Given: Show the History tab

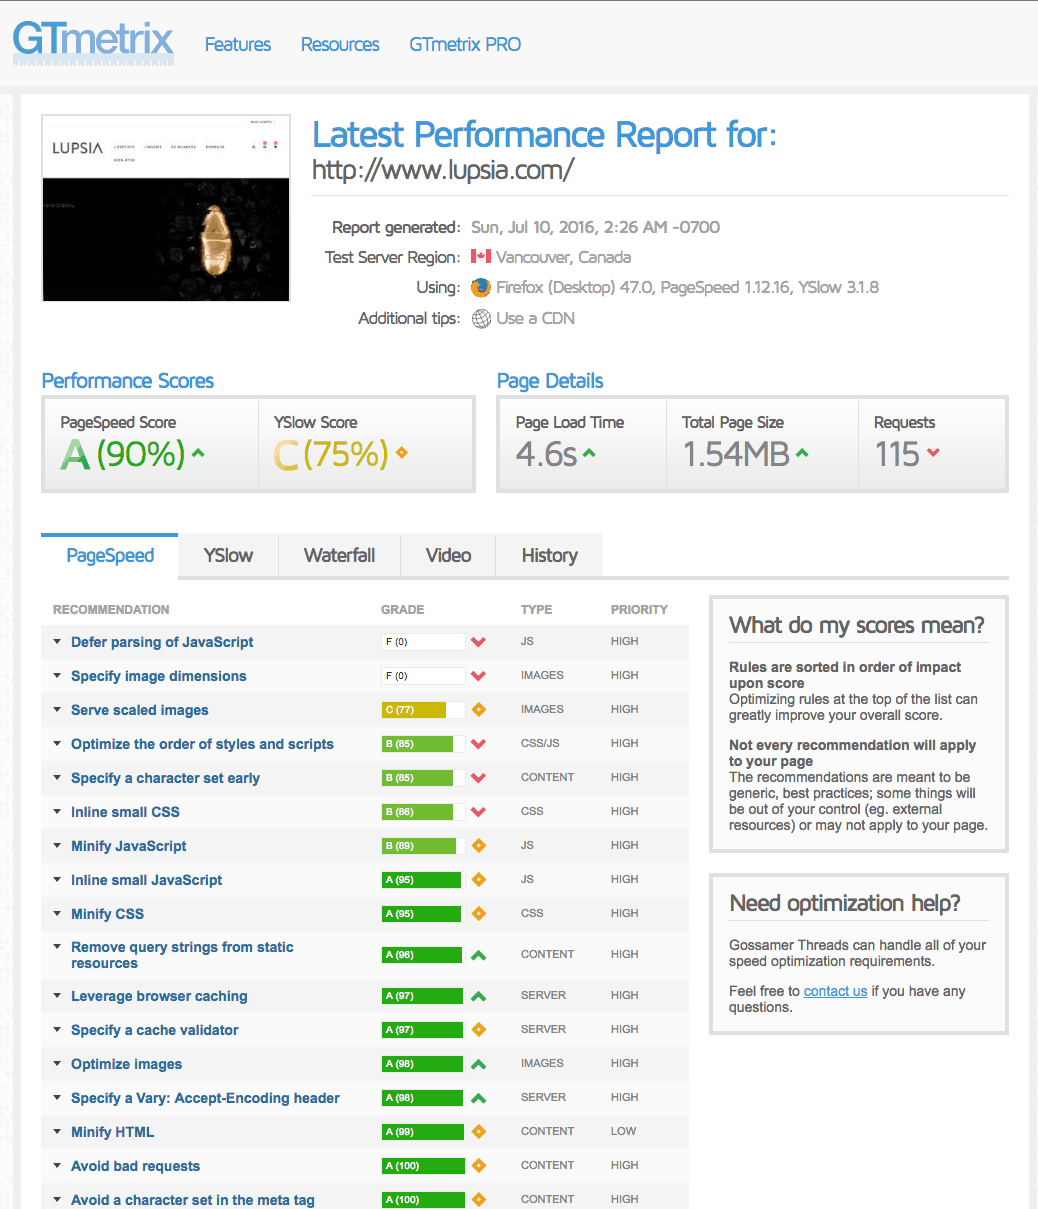Looking at the screenshot, I should [x=550, y=556].
